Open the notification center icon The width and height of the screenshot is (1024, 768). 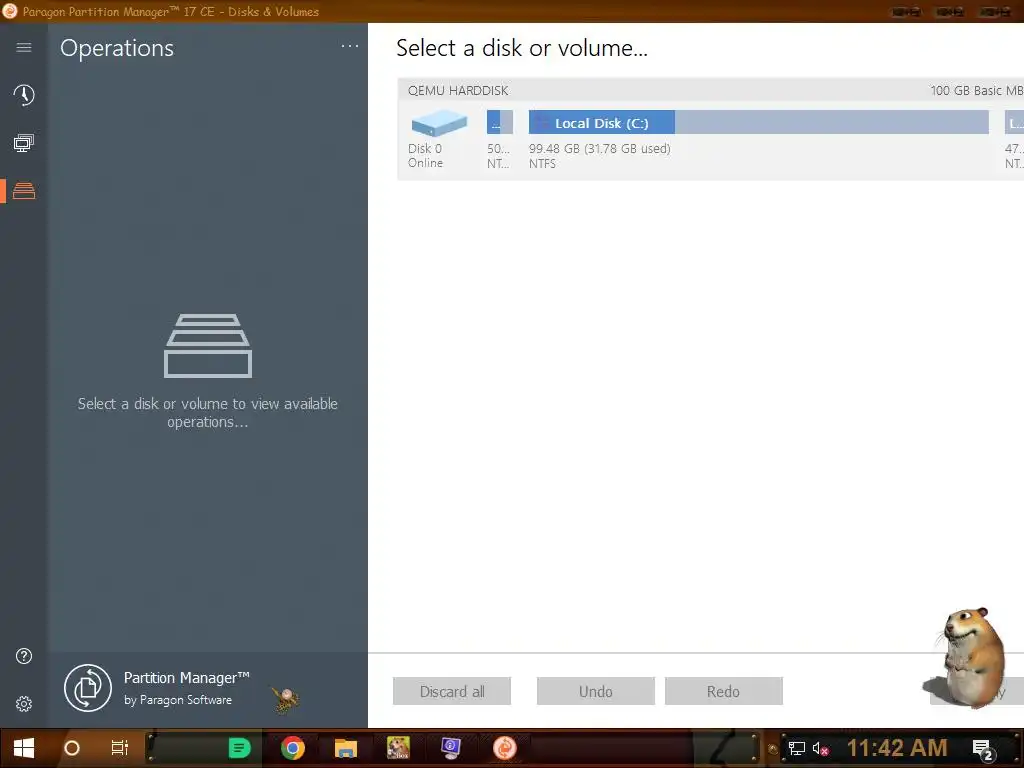[x=983, y=749]
